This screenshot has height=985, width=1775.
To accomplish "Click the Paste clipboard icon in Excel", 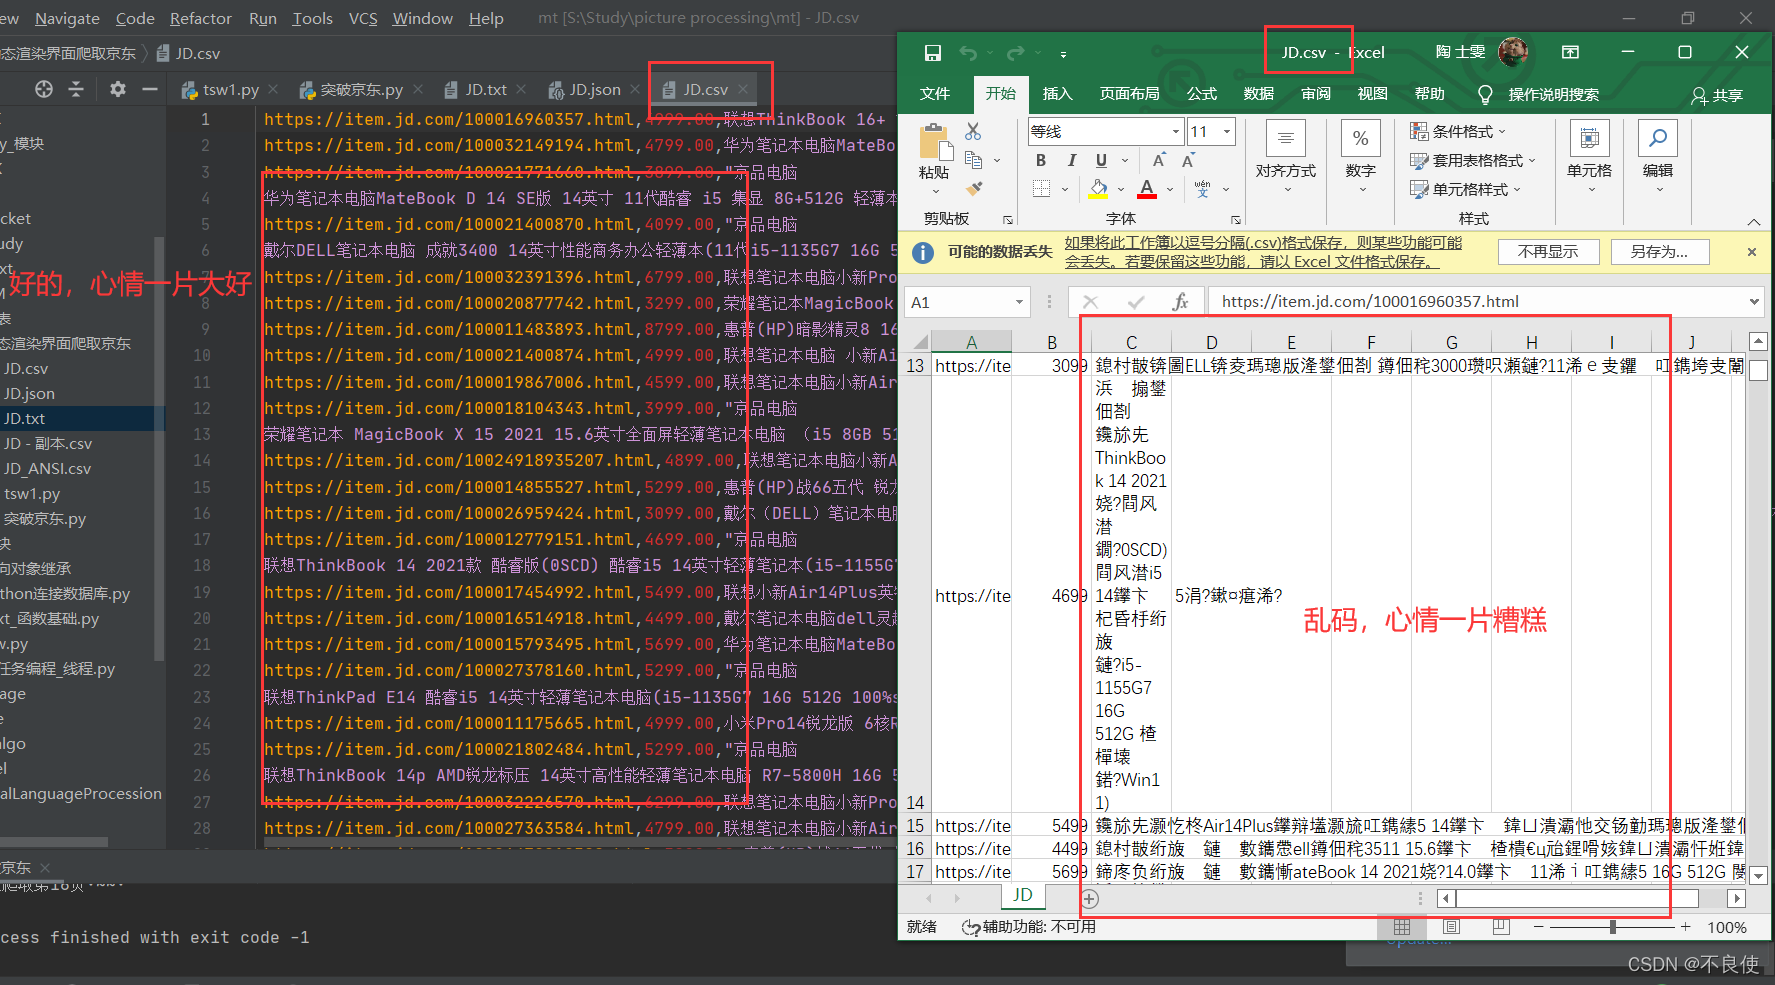I will [x=936, y=143].
